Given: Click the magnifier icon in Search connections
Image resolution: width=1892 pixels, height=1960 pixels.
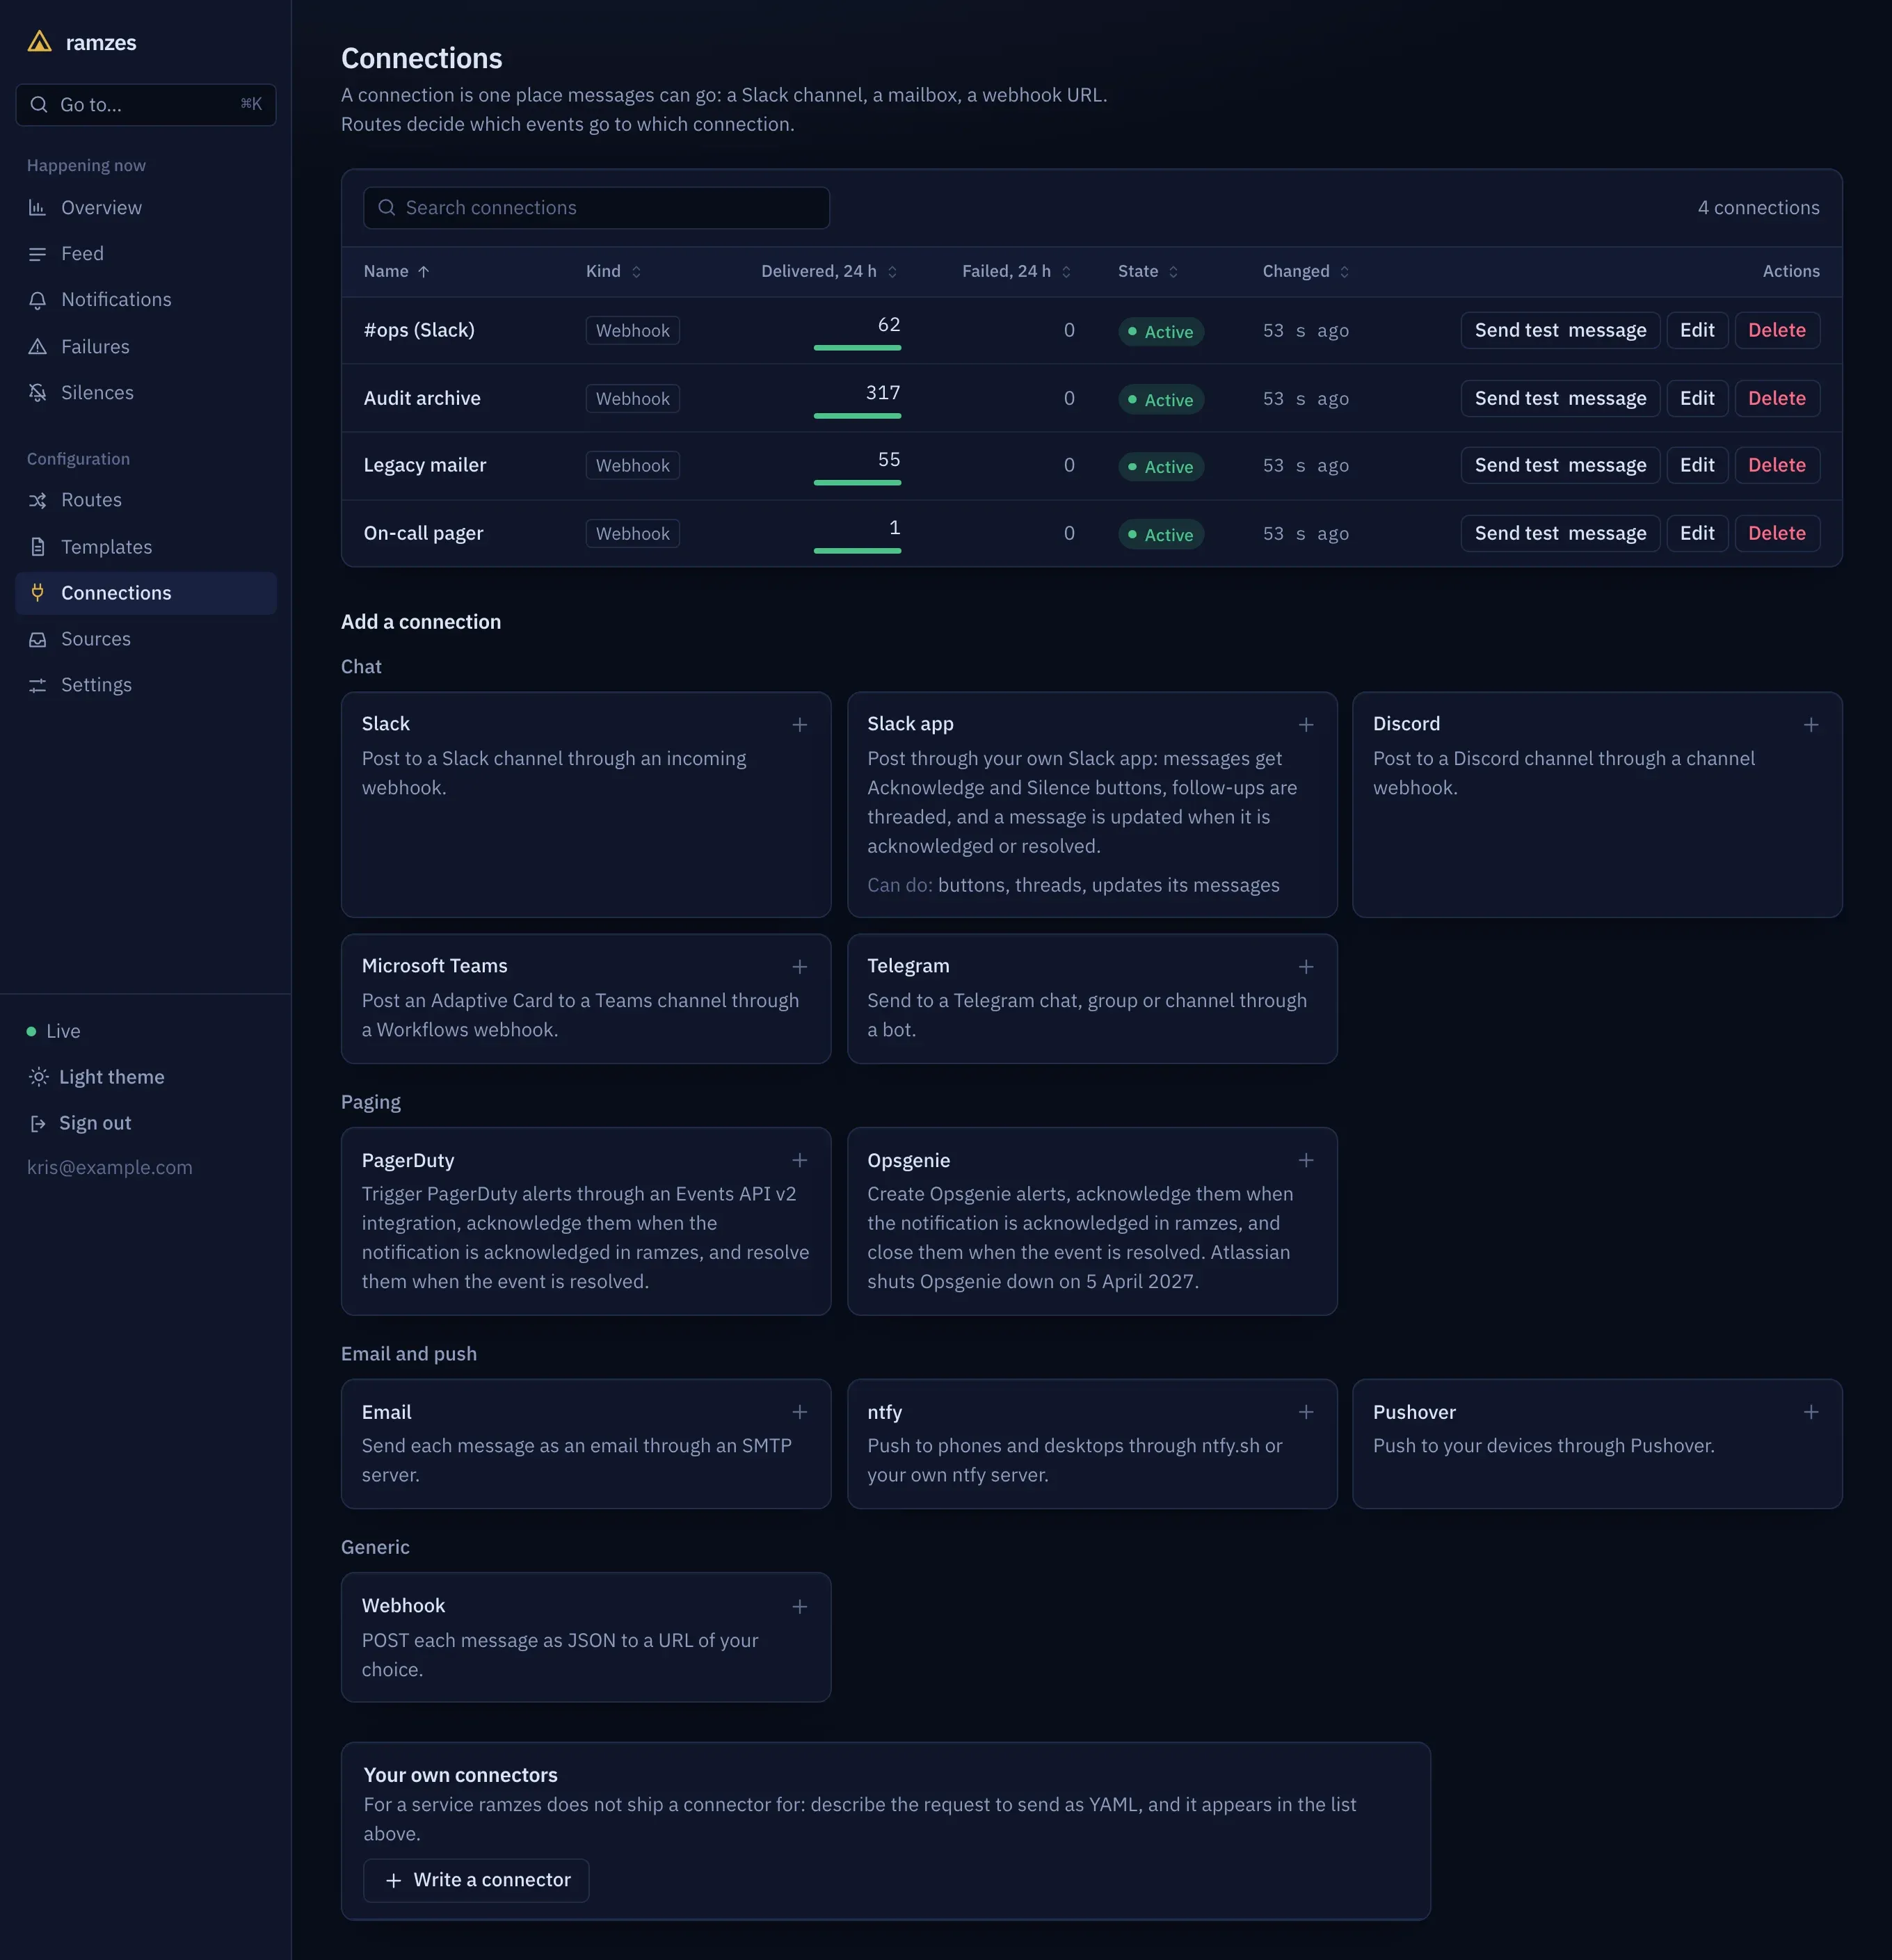Looking at the screenshot, I should pos(386,208).
